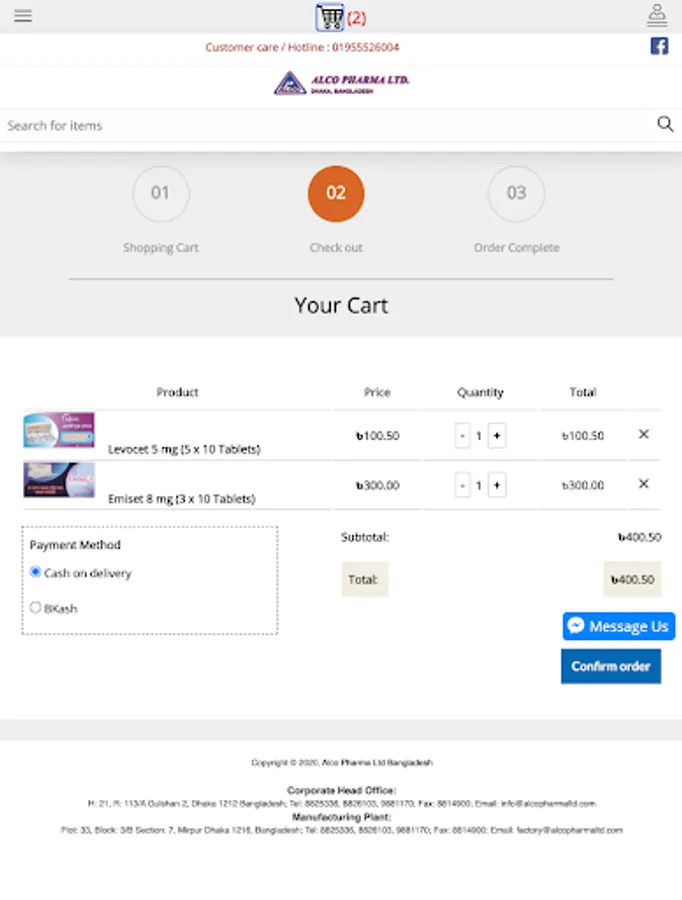Screen dimensions: 682x900
Task: Decrease Levocet quantity with minus
Action: 462,436
